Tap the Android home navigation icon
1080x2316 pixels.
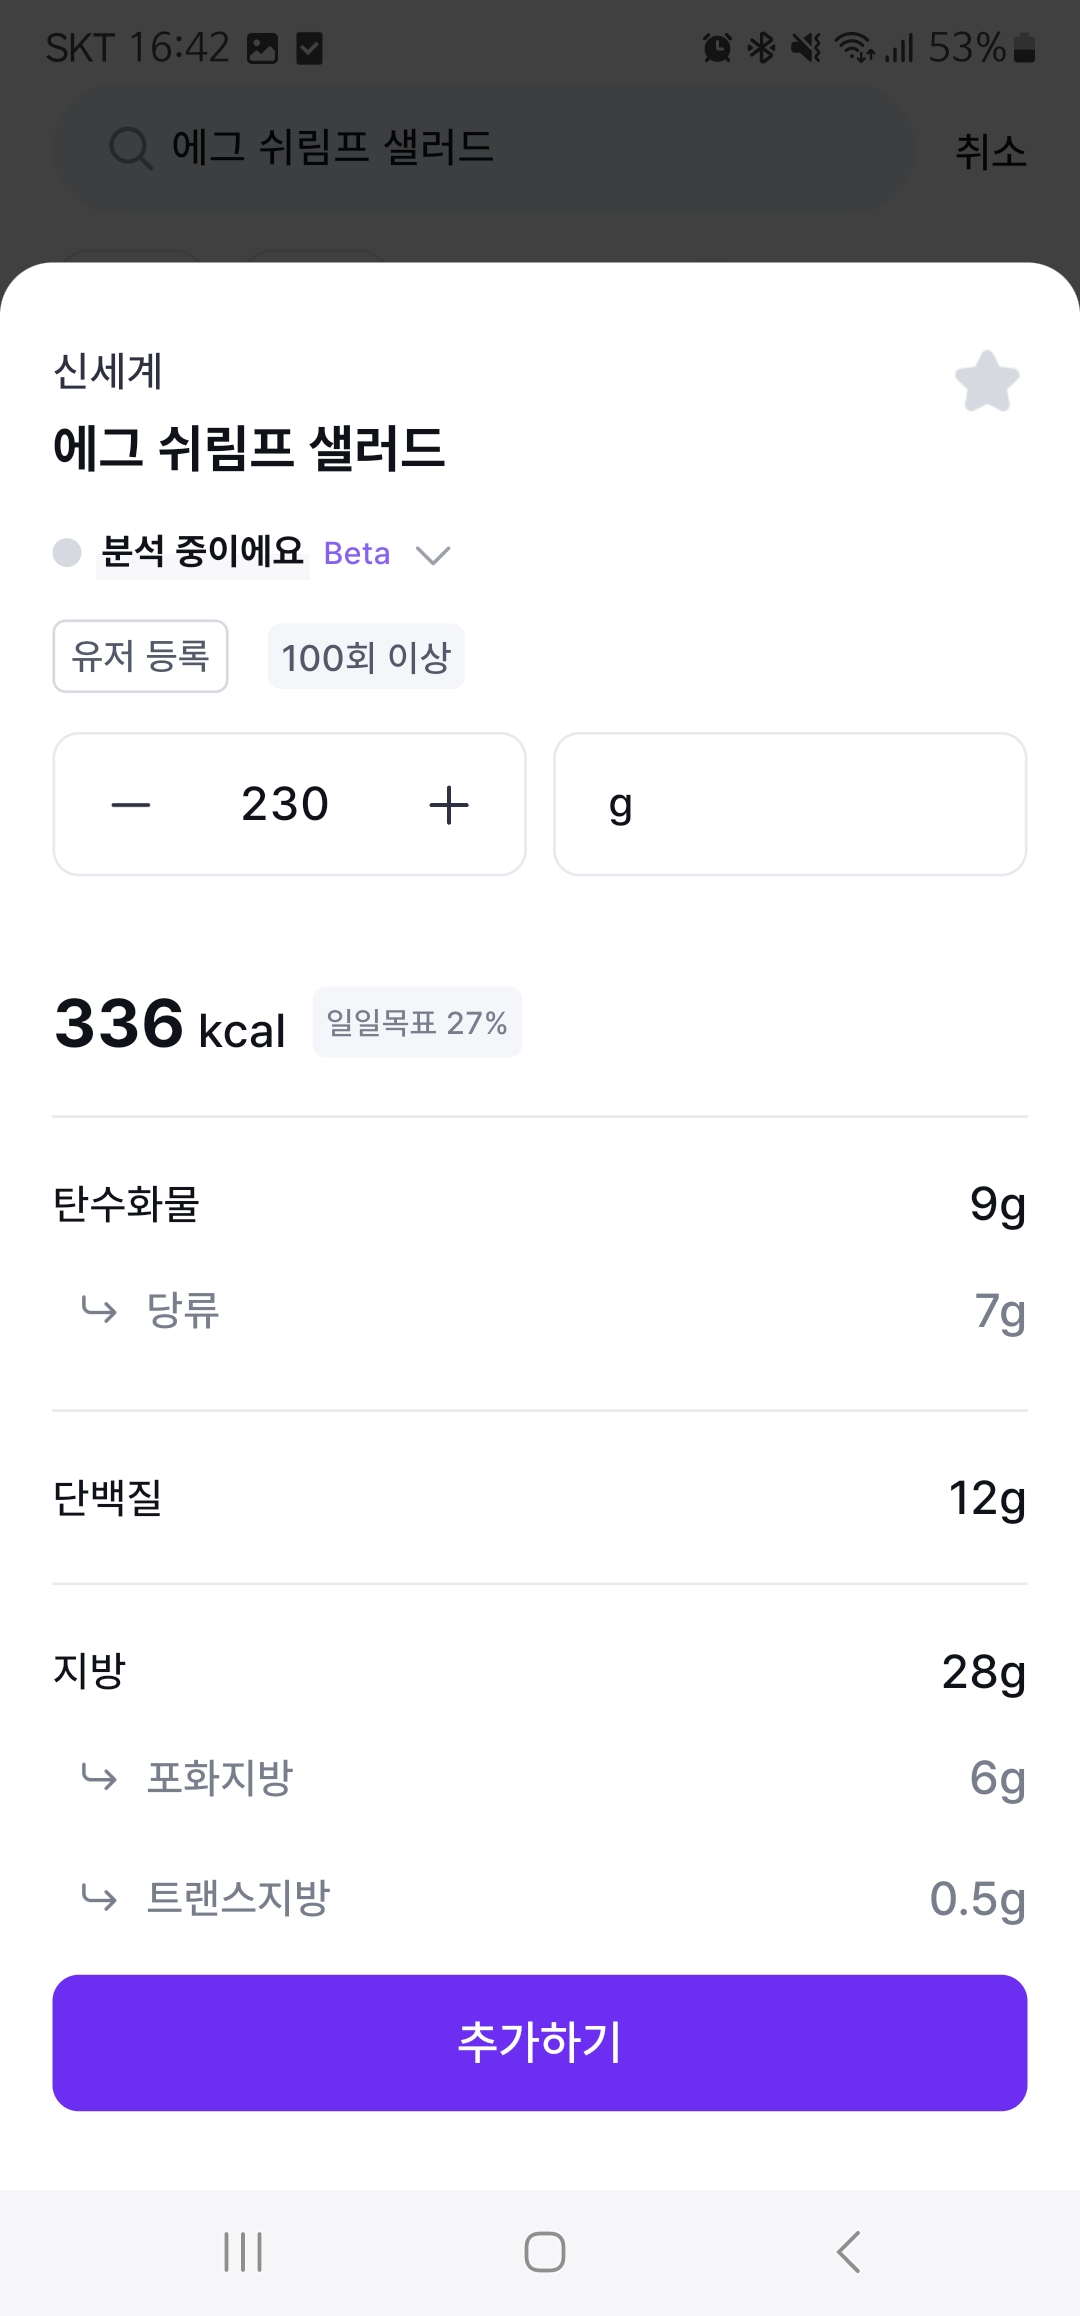pyautogui.click(x=544, y=2252)
